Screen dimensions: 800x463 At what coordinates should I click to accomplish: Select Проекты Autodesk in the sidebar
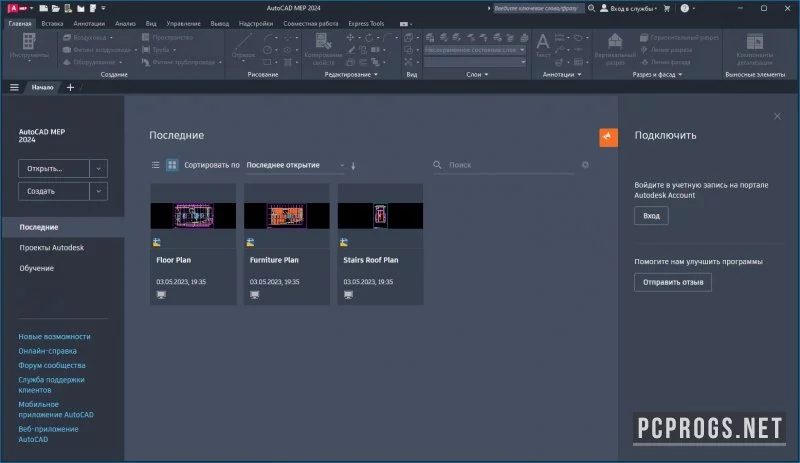(x=52, y=248)
